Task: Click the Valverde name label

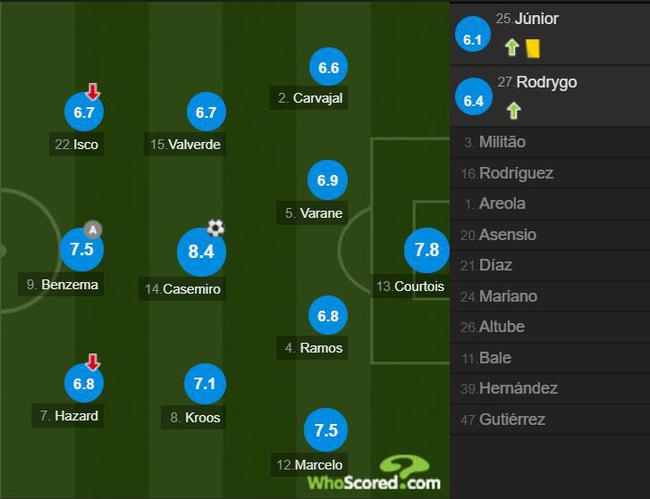Action: click(x=186, y=145)
